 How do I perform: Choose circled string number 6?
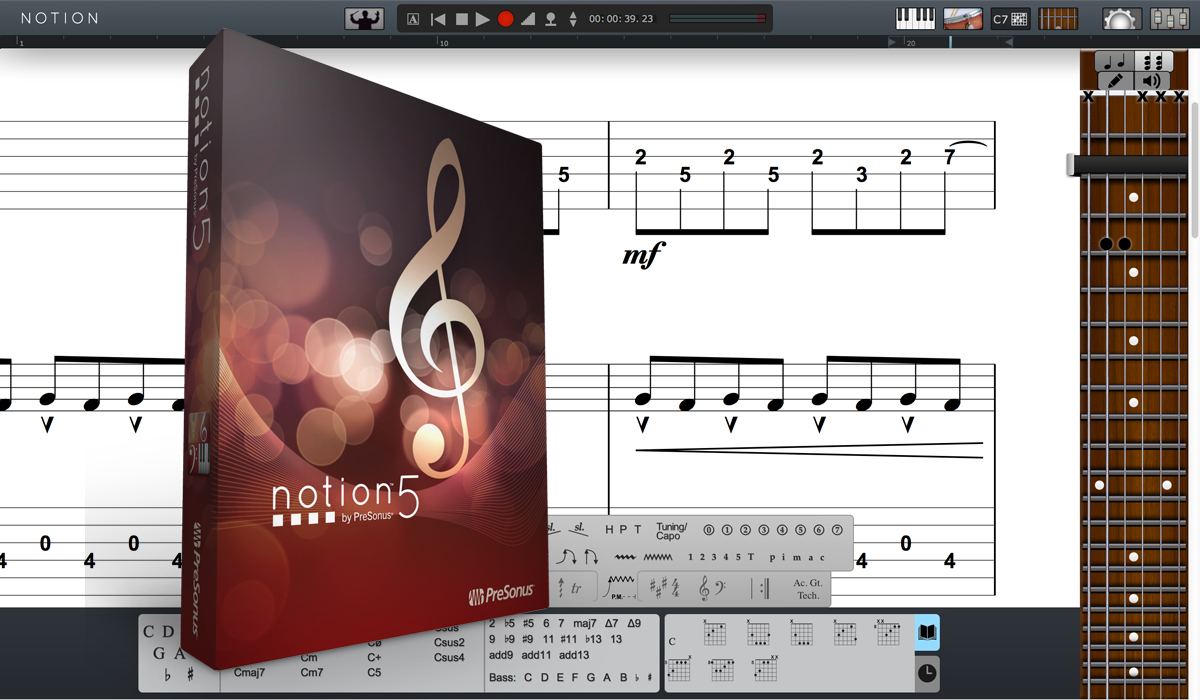pos(818,530)
